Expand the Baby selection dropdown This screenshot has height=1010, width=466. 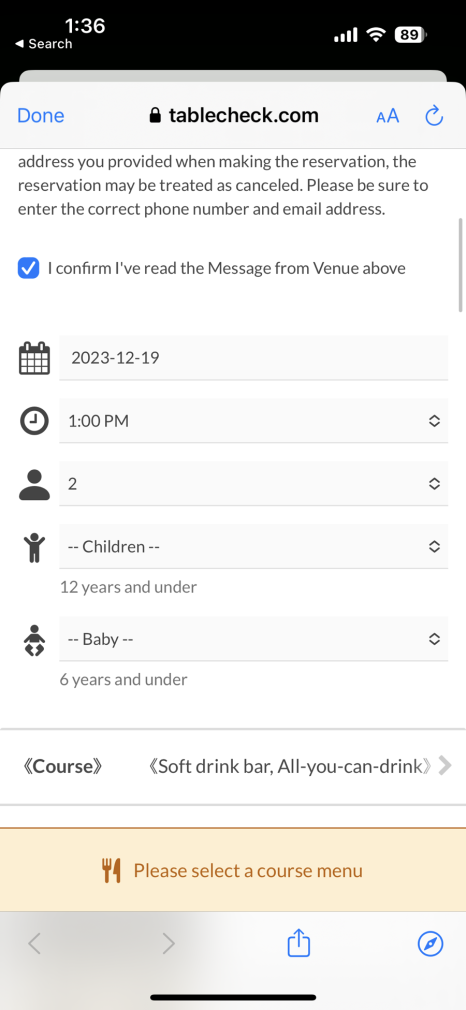coord(253,639)
